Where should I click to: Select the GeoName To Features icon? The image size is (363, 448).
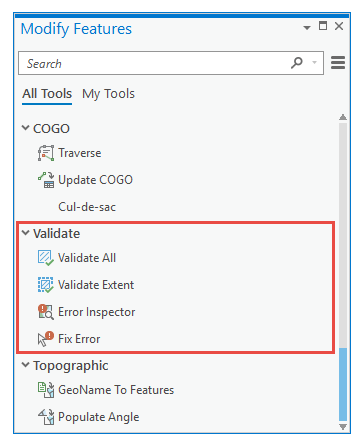coord(46,390)
